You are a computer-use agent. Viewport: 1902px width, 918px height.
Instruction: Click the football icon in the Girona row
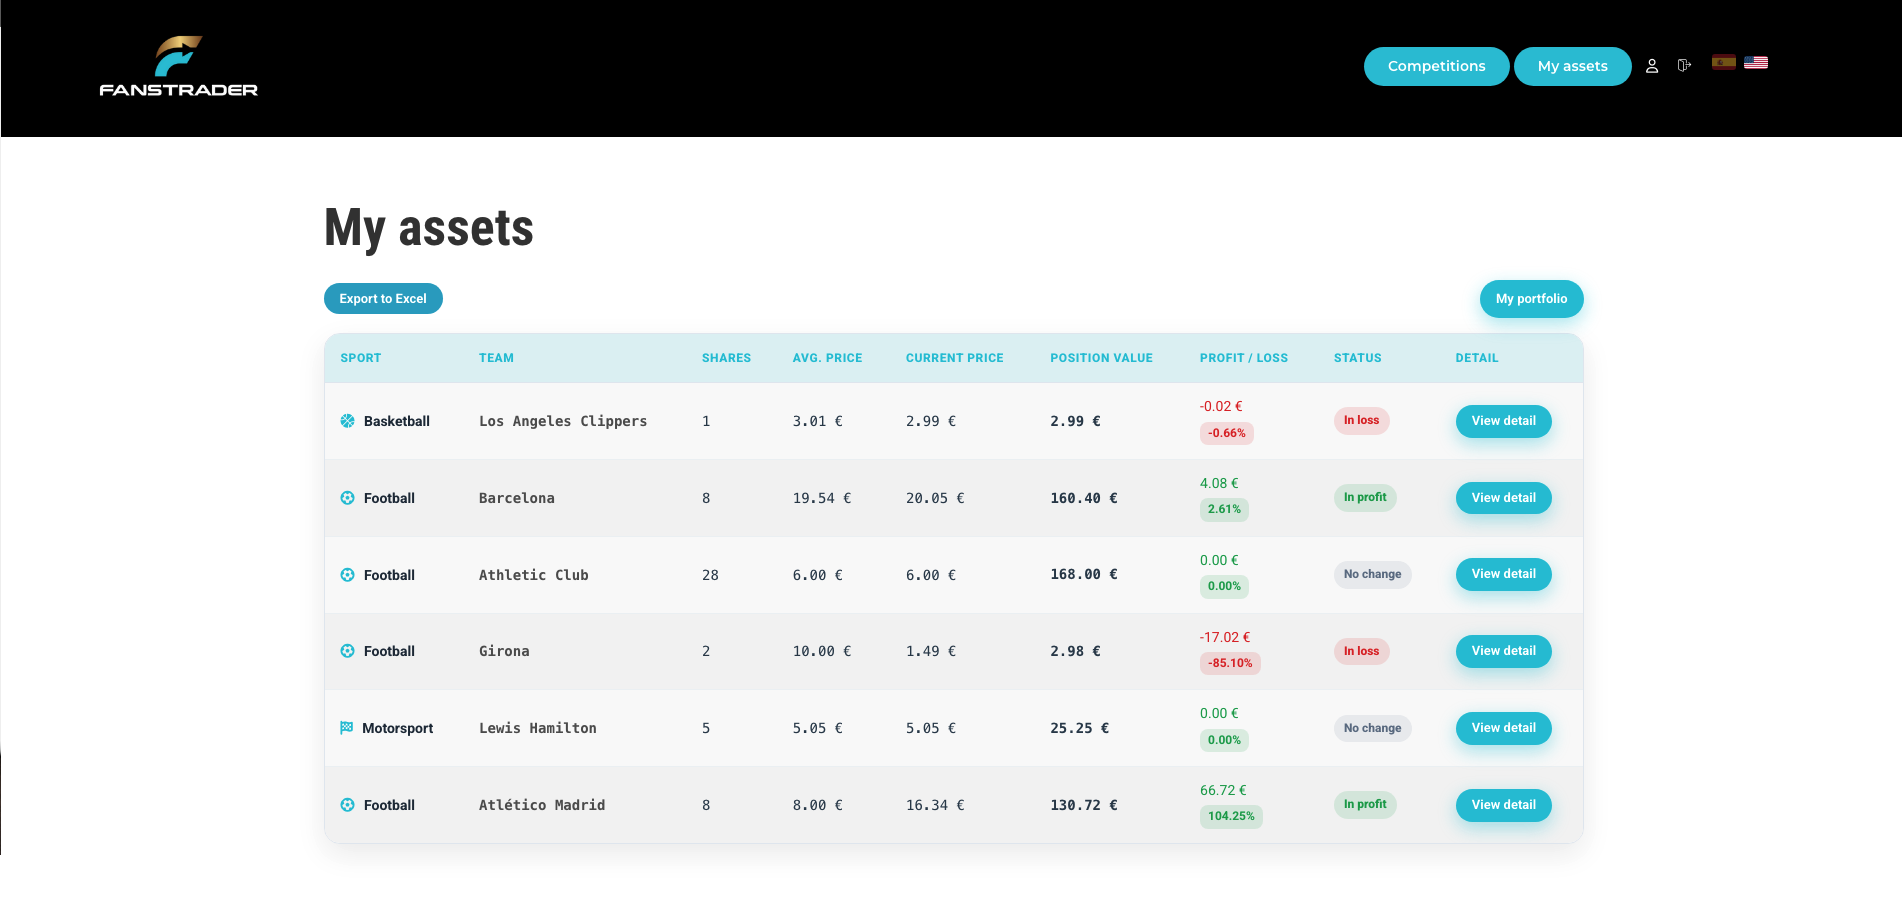[x=347, y=651]
